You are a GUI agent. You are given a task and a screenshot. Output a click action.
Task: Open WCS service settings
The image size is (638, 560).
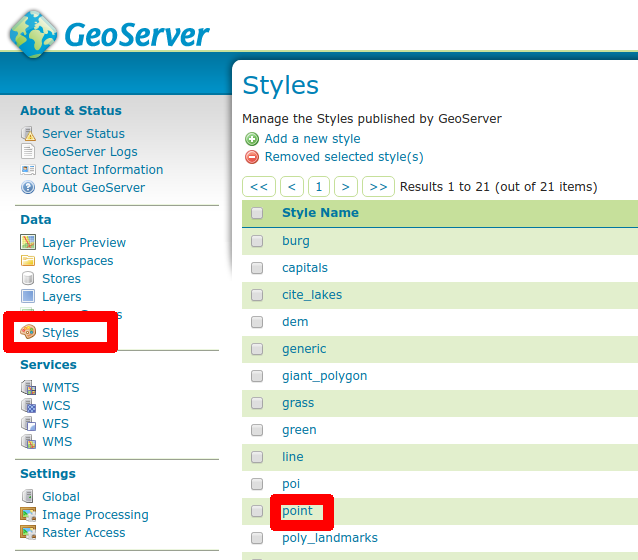pos(56,405)
